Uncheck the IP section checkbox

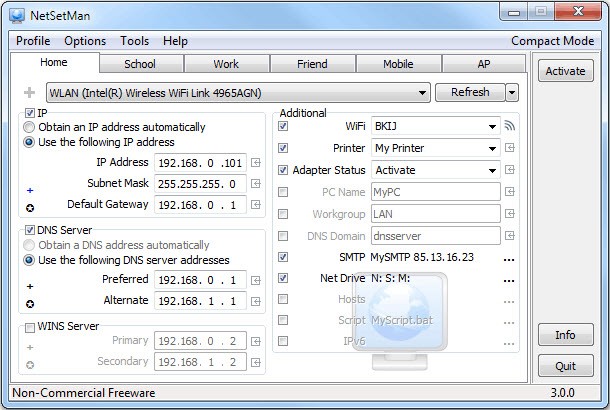(30, 113)
